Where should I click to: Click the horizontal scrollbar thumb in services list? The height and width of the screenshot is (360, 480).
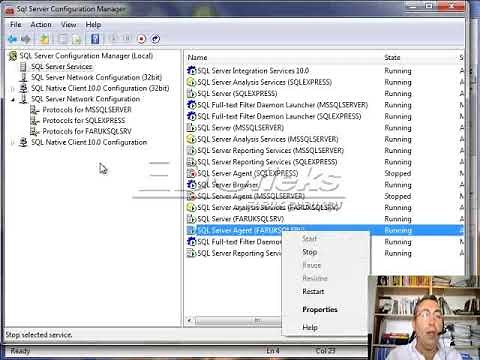tap(238, 321)
